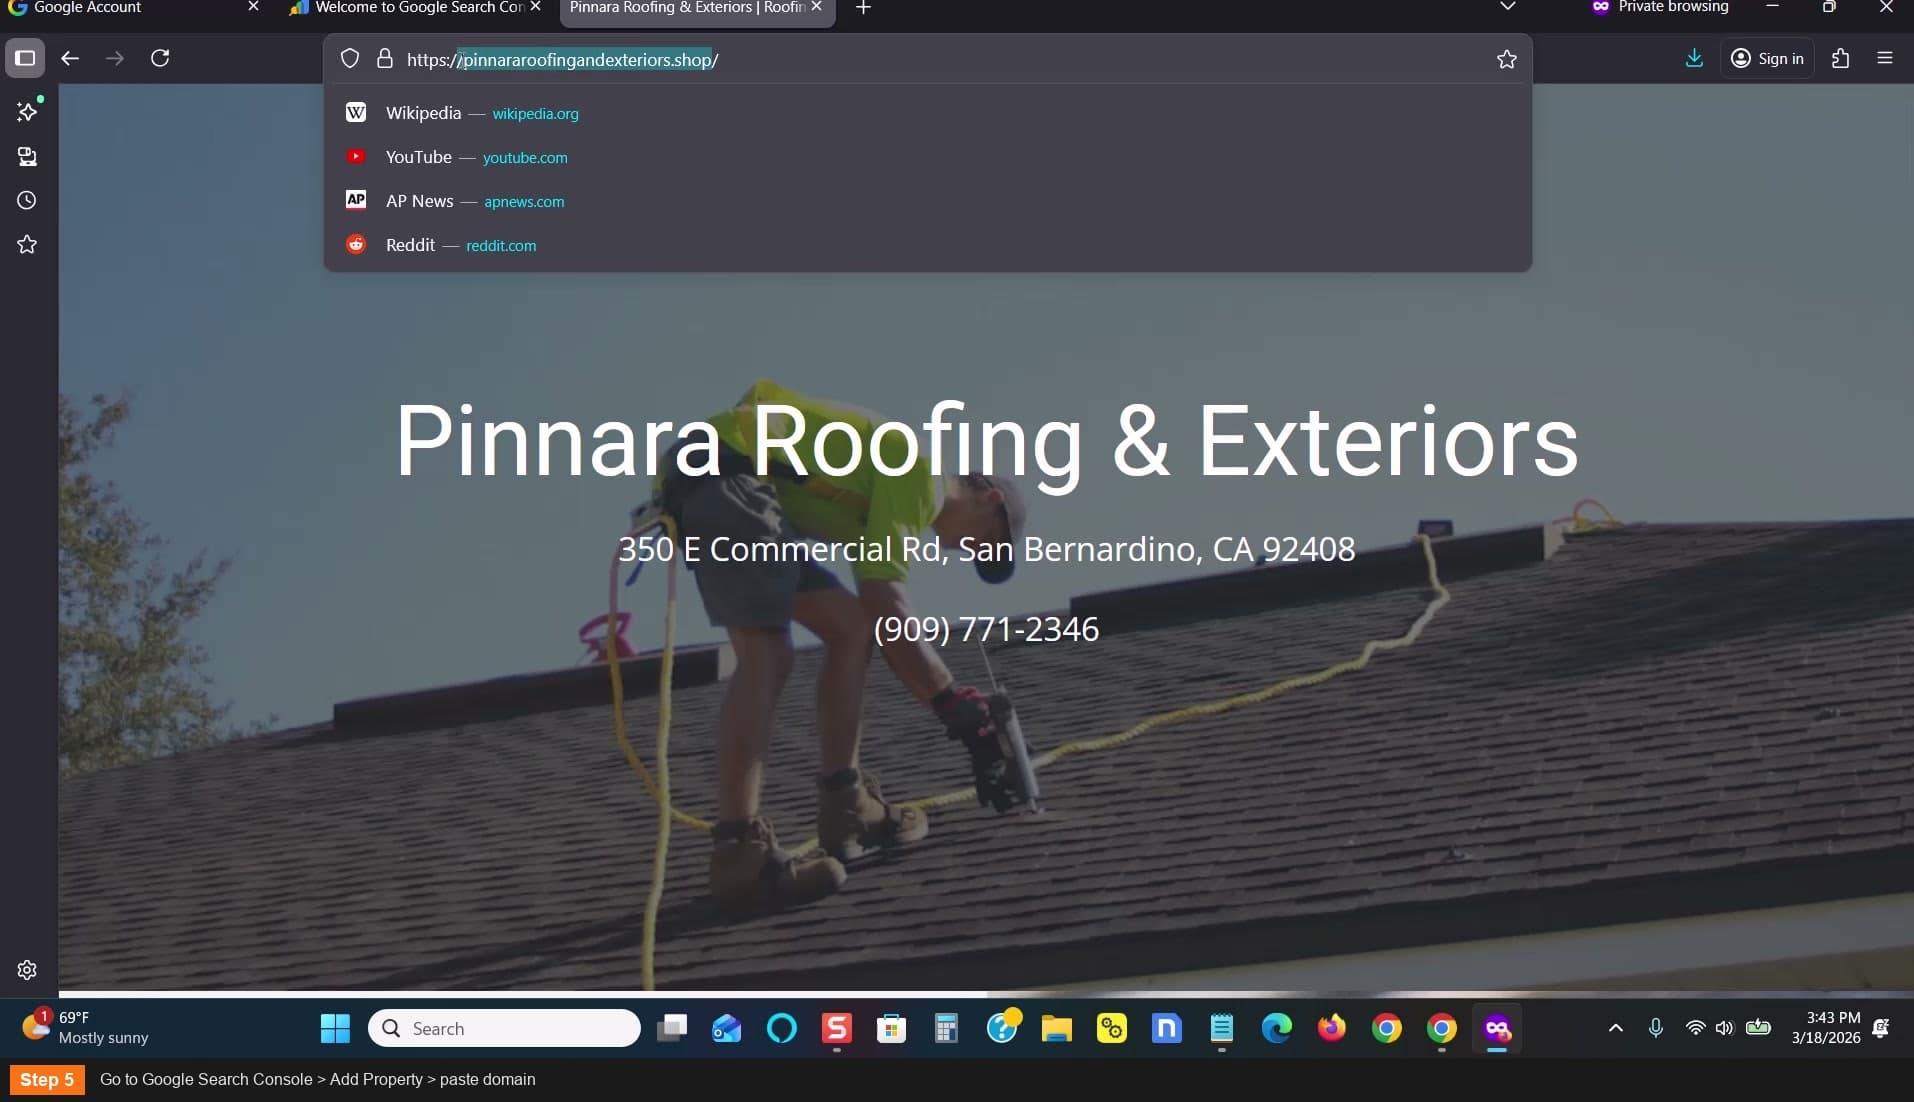Open Outlook mail from taskbar
1914x1102 pixels.
point(727,1028)
